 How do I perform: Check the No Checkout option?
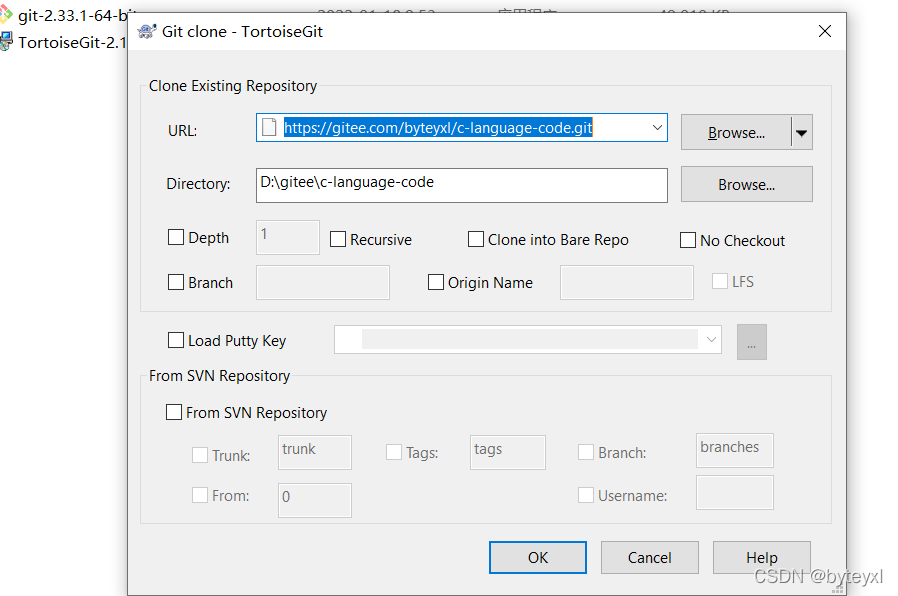688,240
